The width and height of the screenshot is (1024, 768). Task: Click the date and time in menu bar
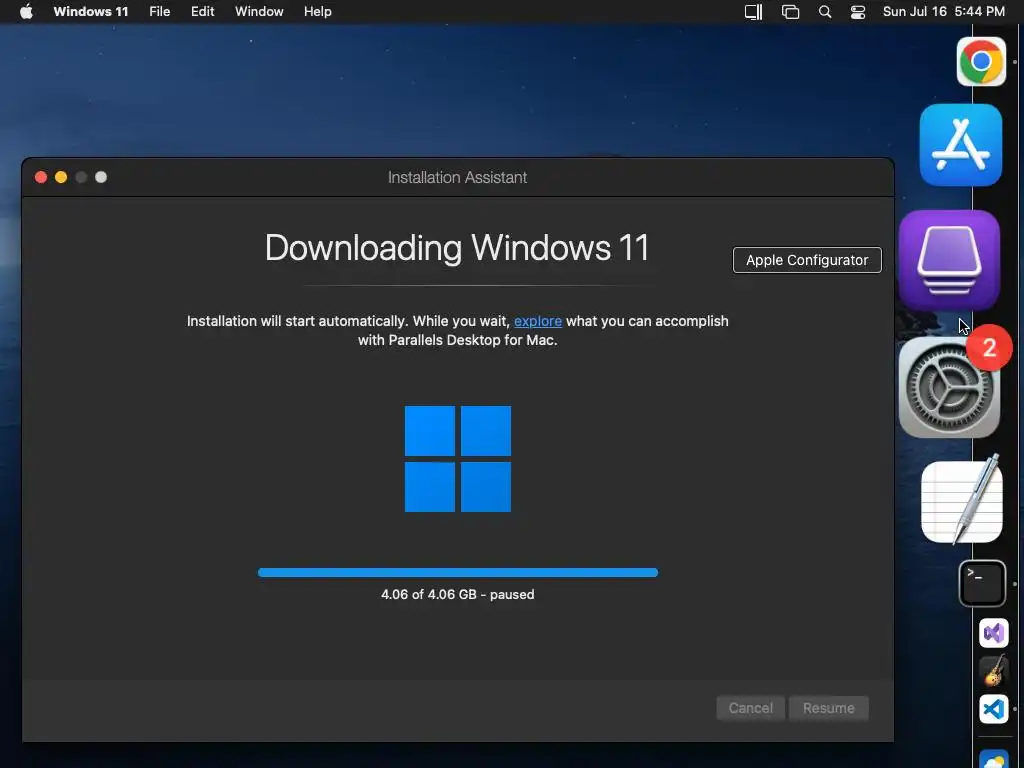tap(943, 12)
